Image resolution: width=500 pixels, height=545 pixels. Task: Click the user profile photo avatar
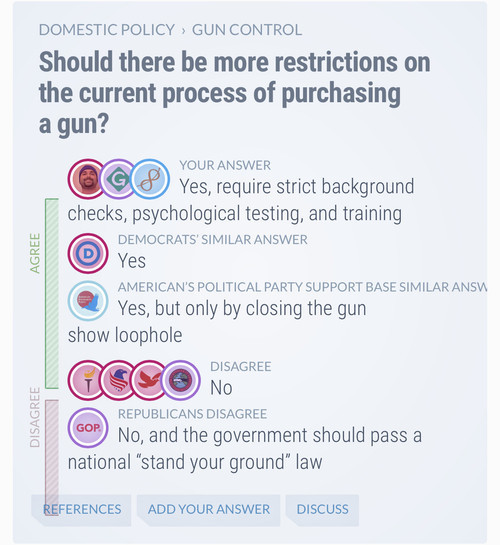pos(88,179)
